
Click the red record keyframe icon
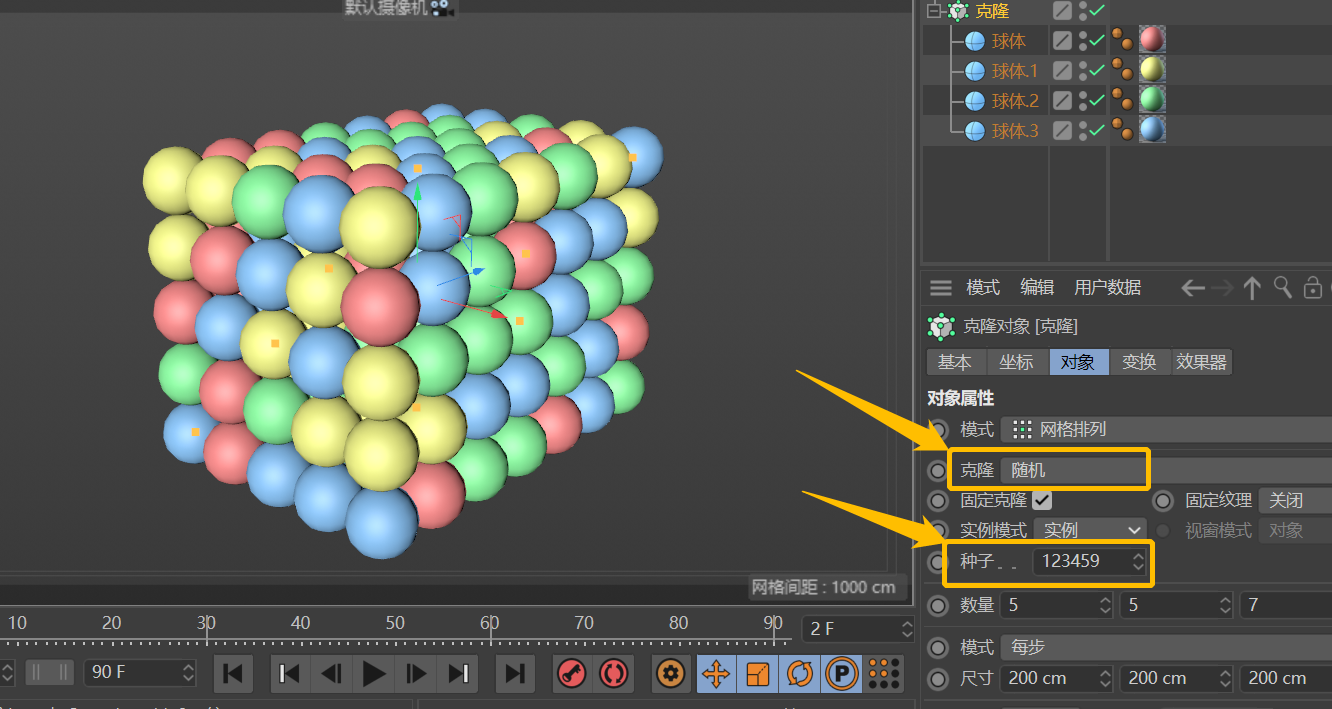571,673
